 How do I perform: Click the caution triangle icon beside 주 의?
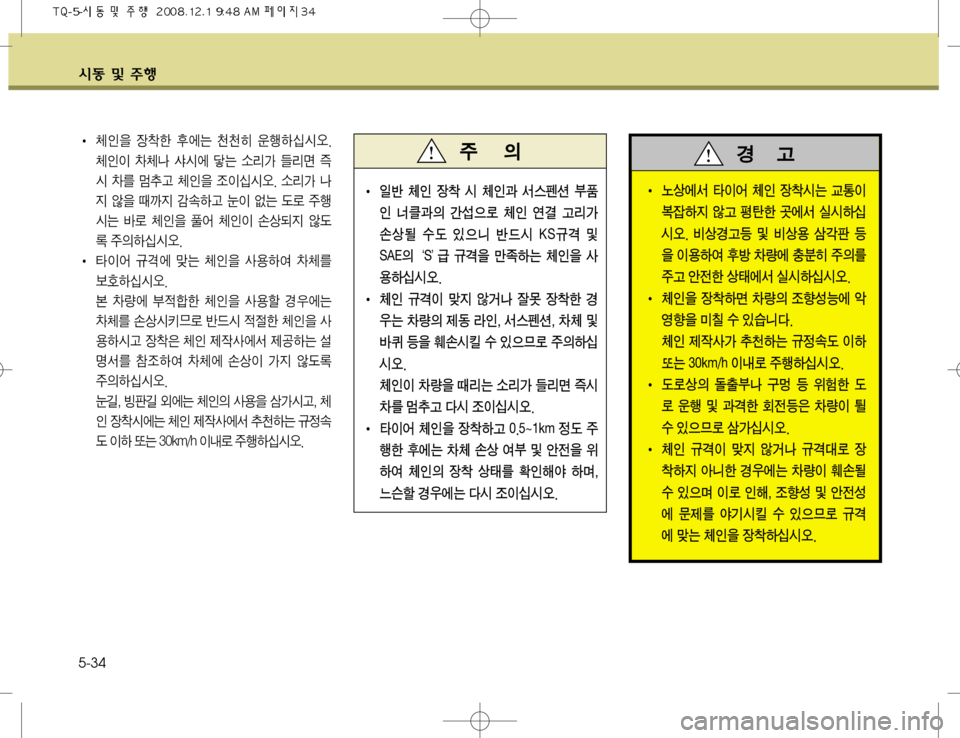pyautogui.click(x=431, y=151)
